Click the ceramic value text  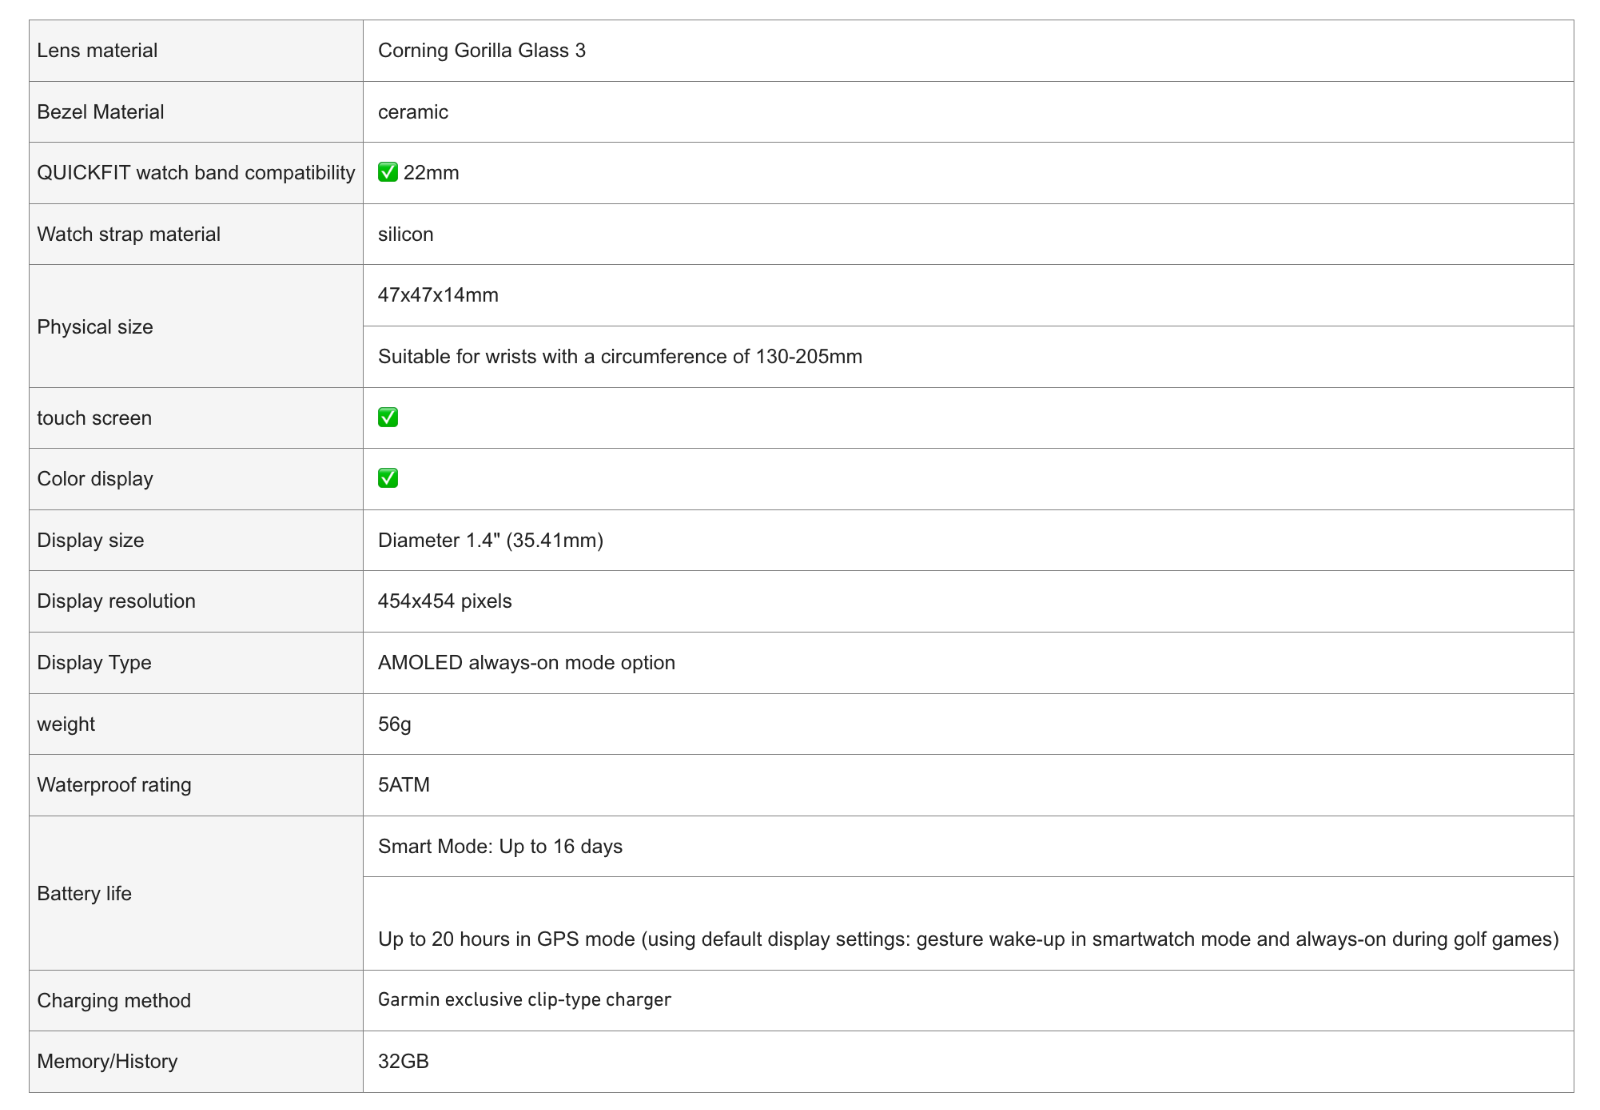[413, 112]
